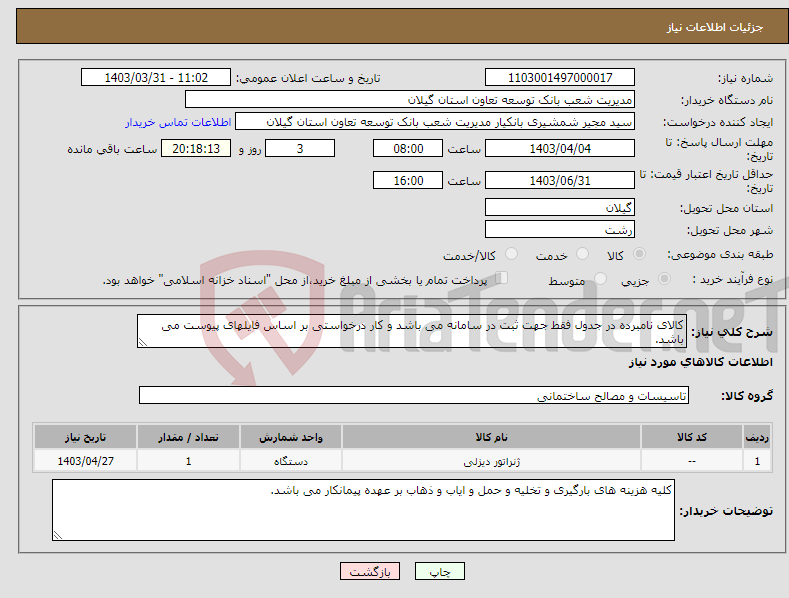The width and height of the screenshot is (789, 598).
Task: Click the دستگاه unit cell
Action: pyautogui.click(x=291, y=461)
